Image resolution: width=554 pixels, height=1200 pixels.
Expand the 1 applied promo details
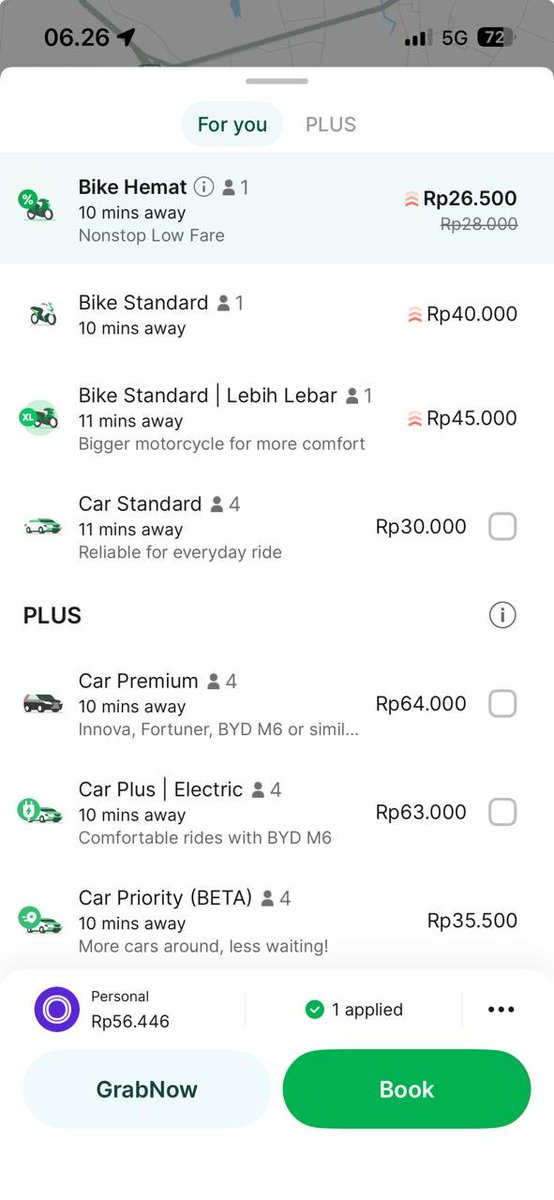click(x=354, y=1010)
